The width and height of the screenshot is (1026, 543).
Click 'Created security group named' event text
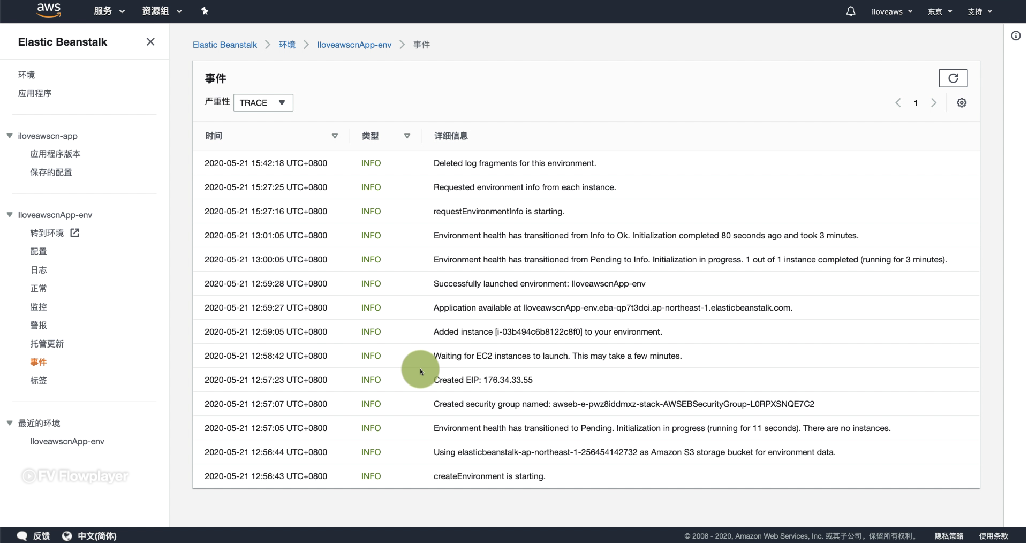pos(624,404)
